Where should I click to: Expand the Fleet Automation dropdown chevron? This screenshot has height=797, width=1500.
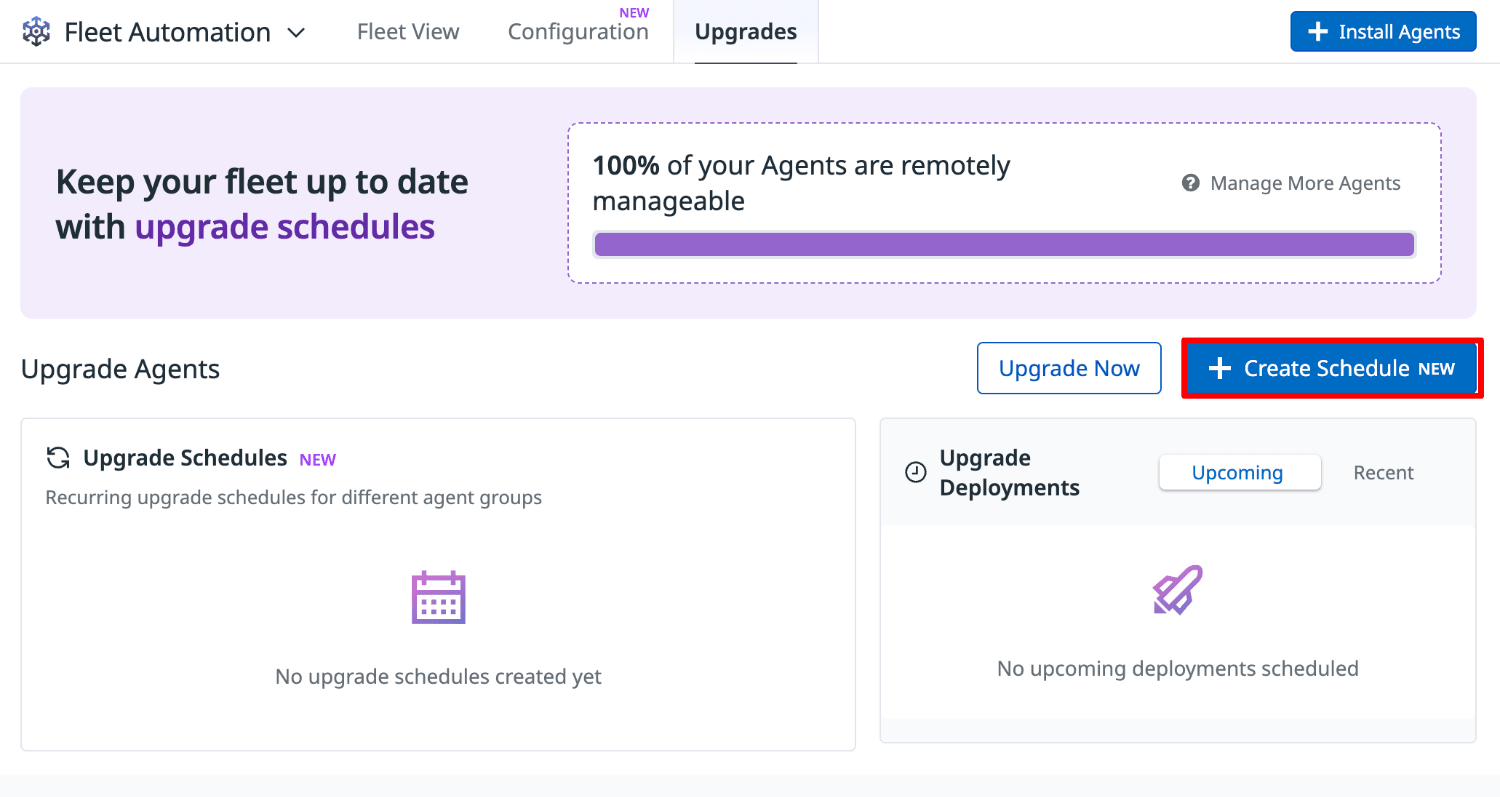tap(296, 32)
